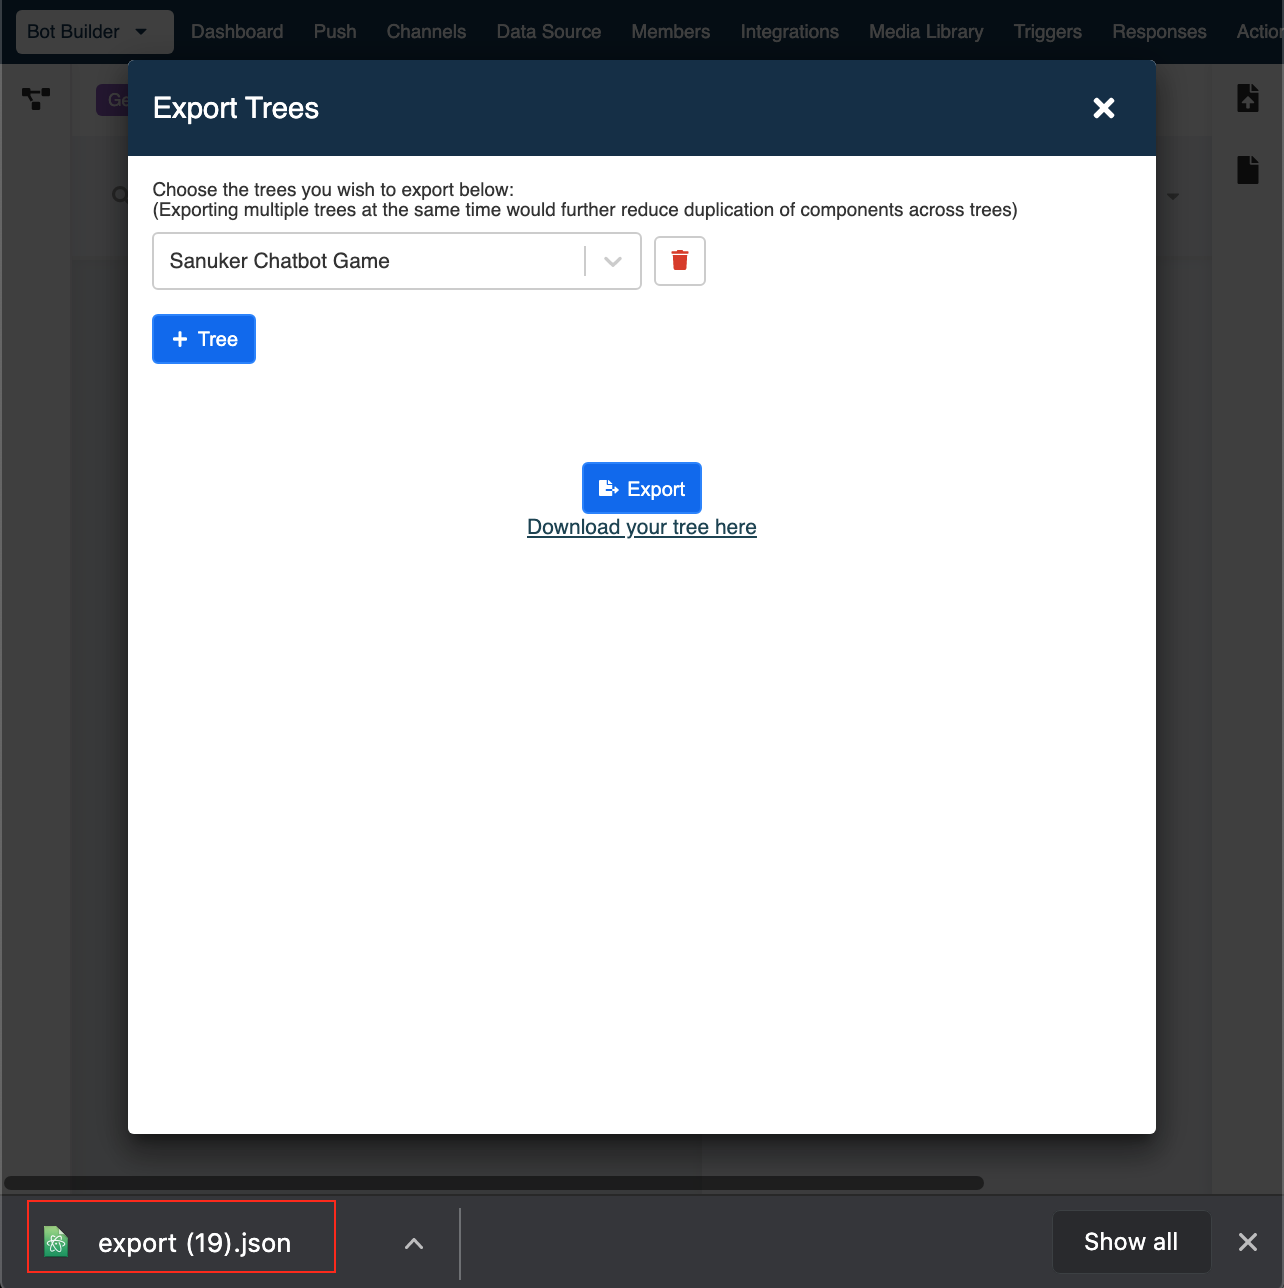This screenshot has height=1288, width=1284.
Task: Delete the selected tree with trash icon
Action: [x=679, y=261]
